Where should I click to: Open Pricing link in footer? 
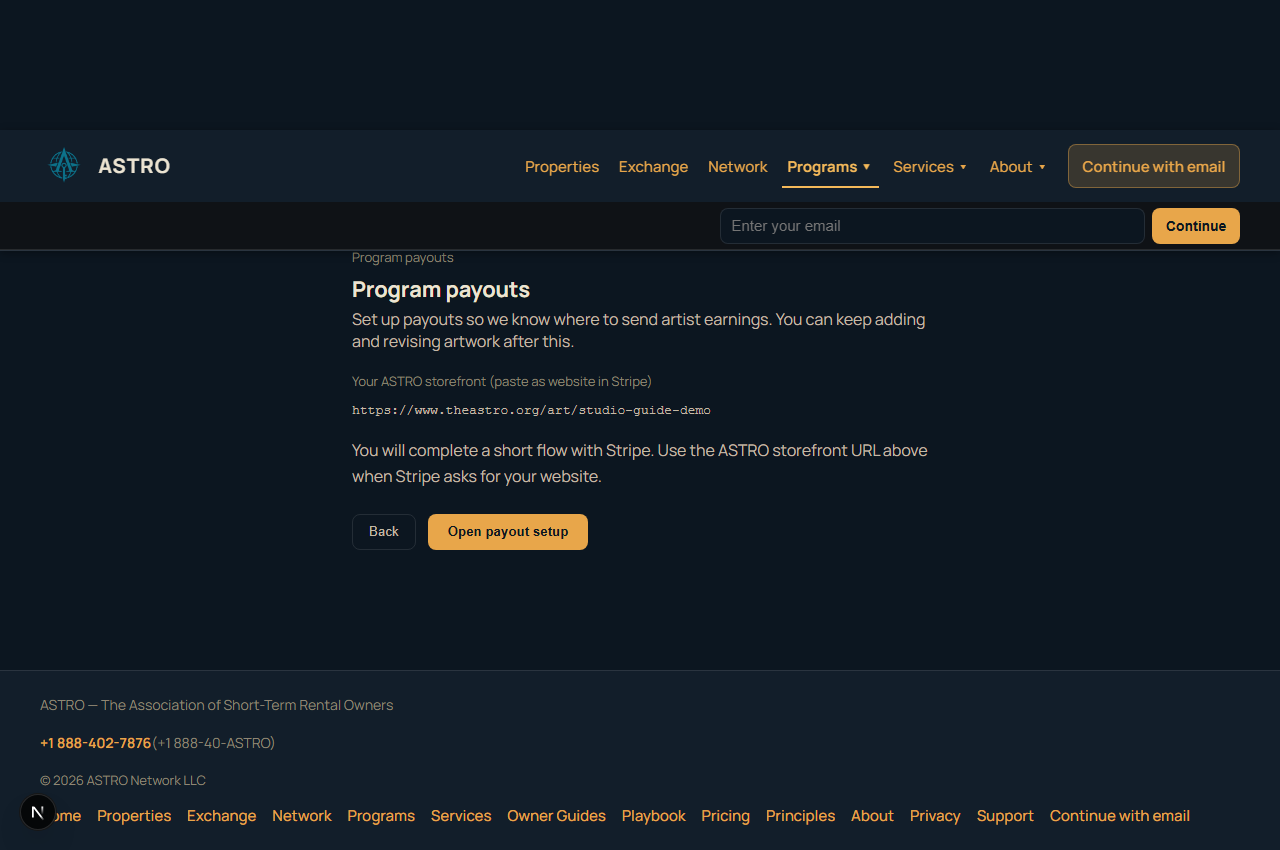(x=726, y=816)
